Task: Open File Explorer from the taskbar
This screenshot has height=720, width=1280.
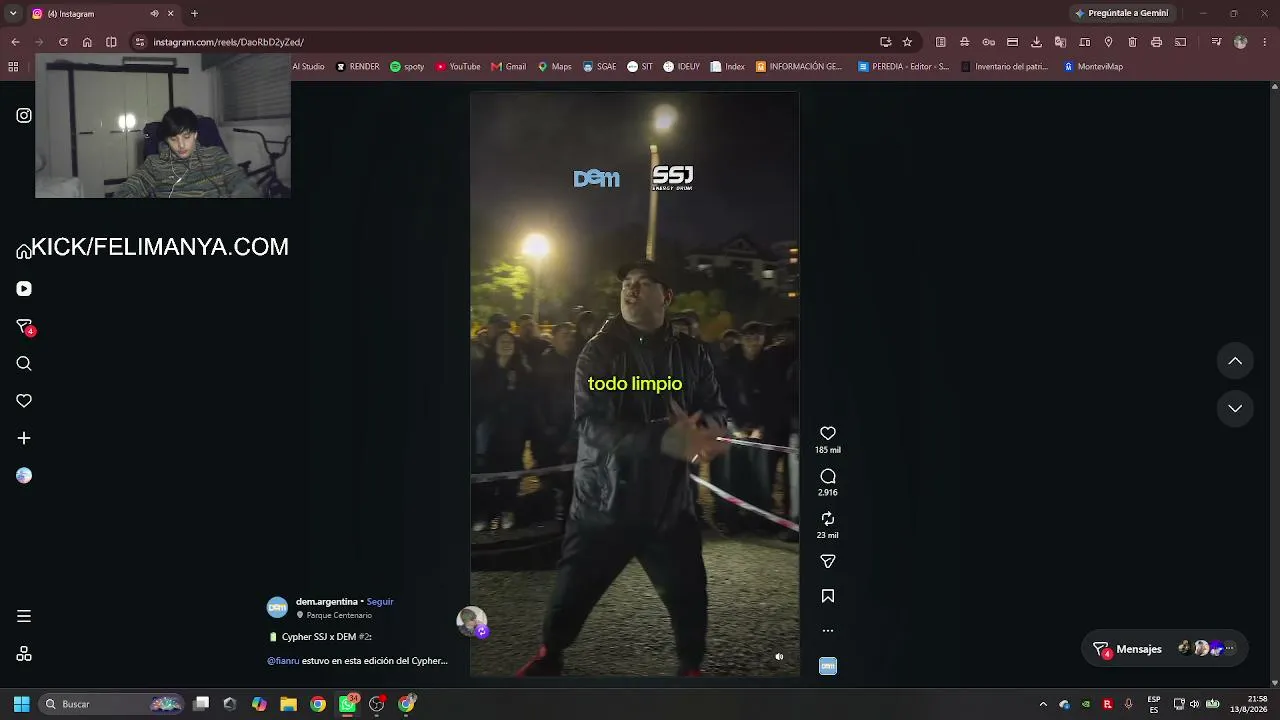Action: [x=288, y=704]
